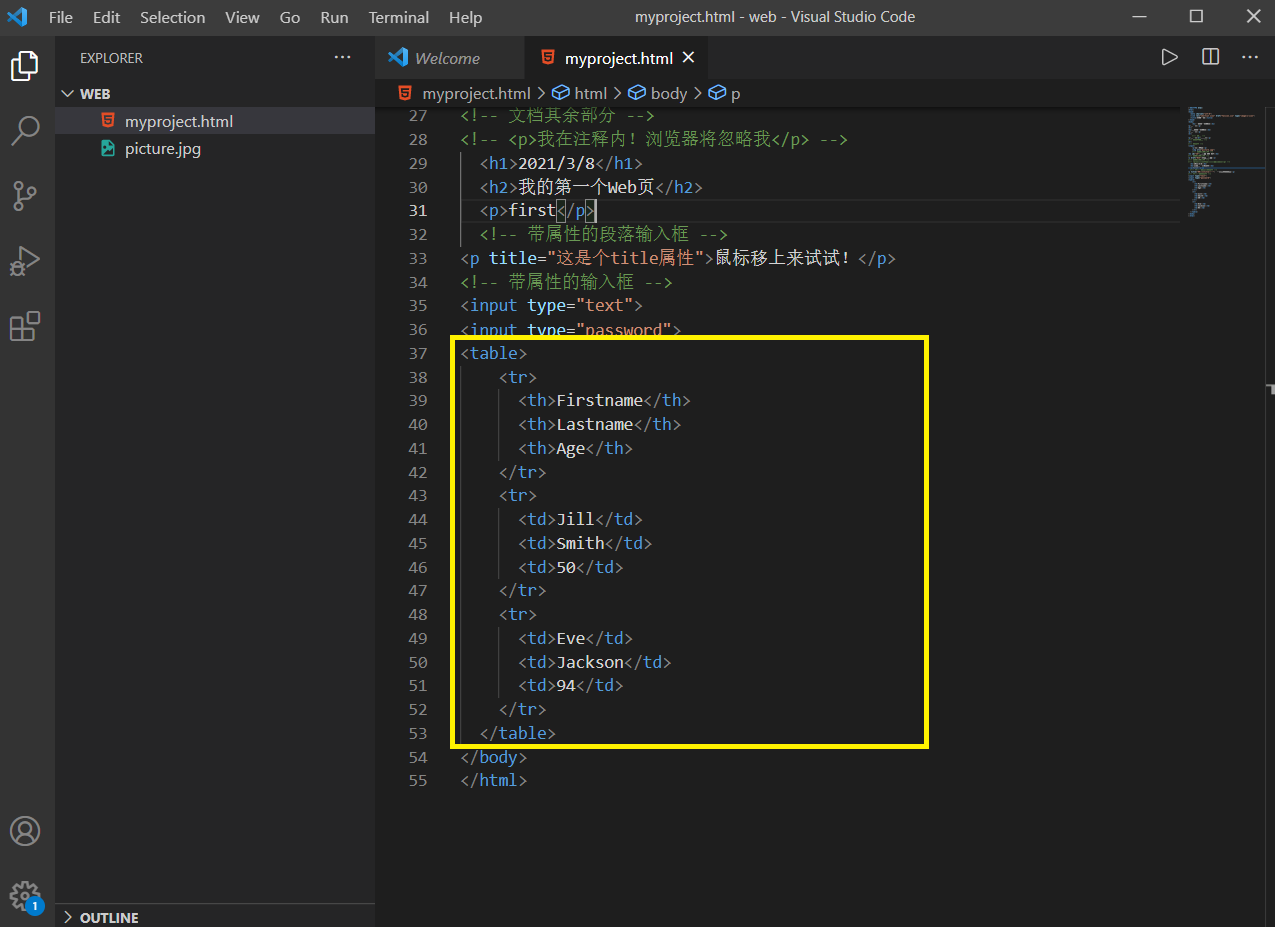Viewport: 1275px width, 927px height.
Task: Open the Terminal menu
Action: [399, 17]
